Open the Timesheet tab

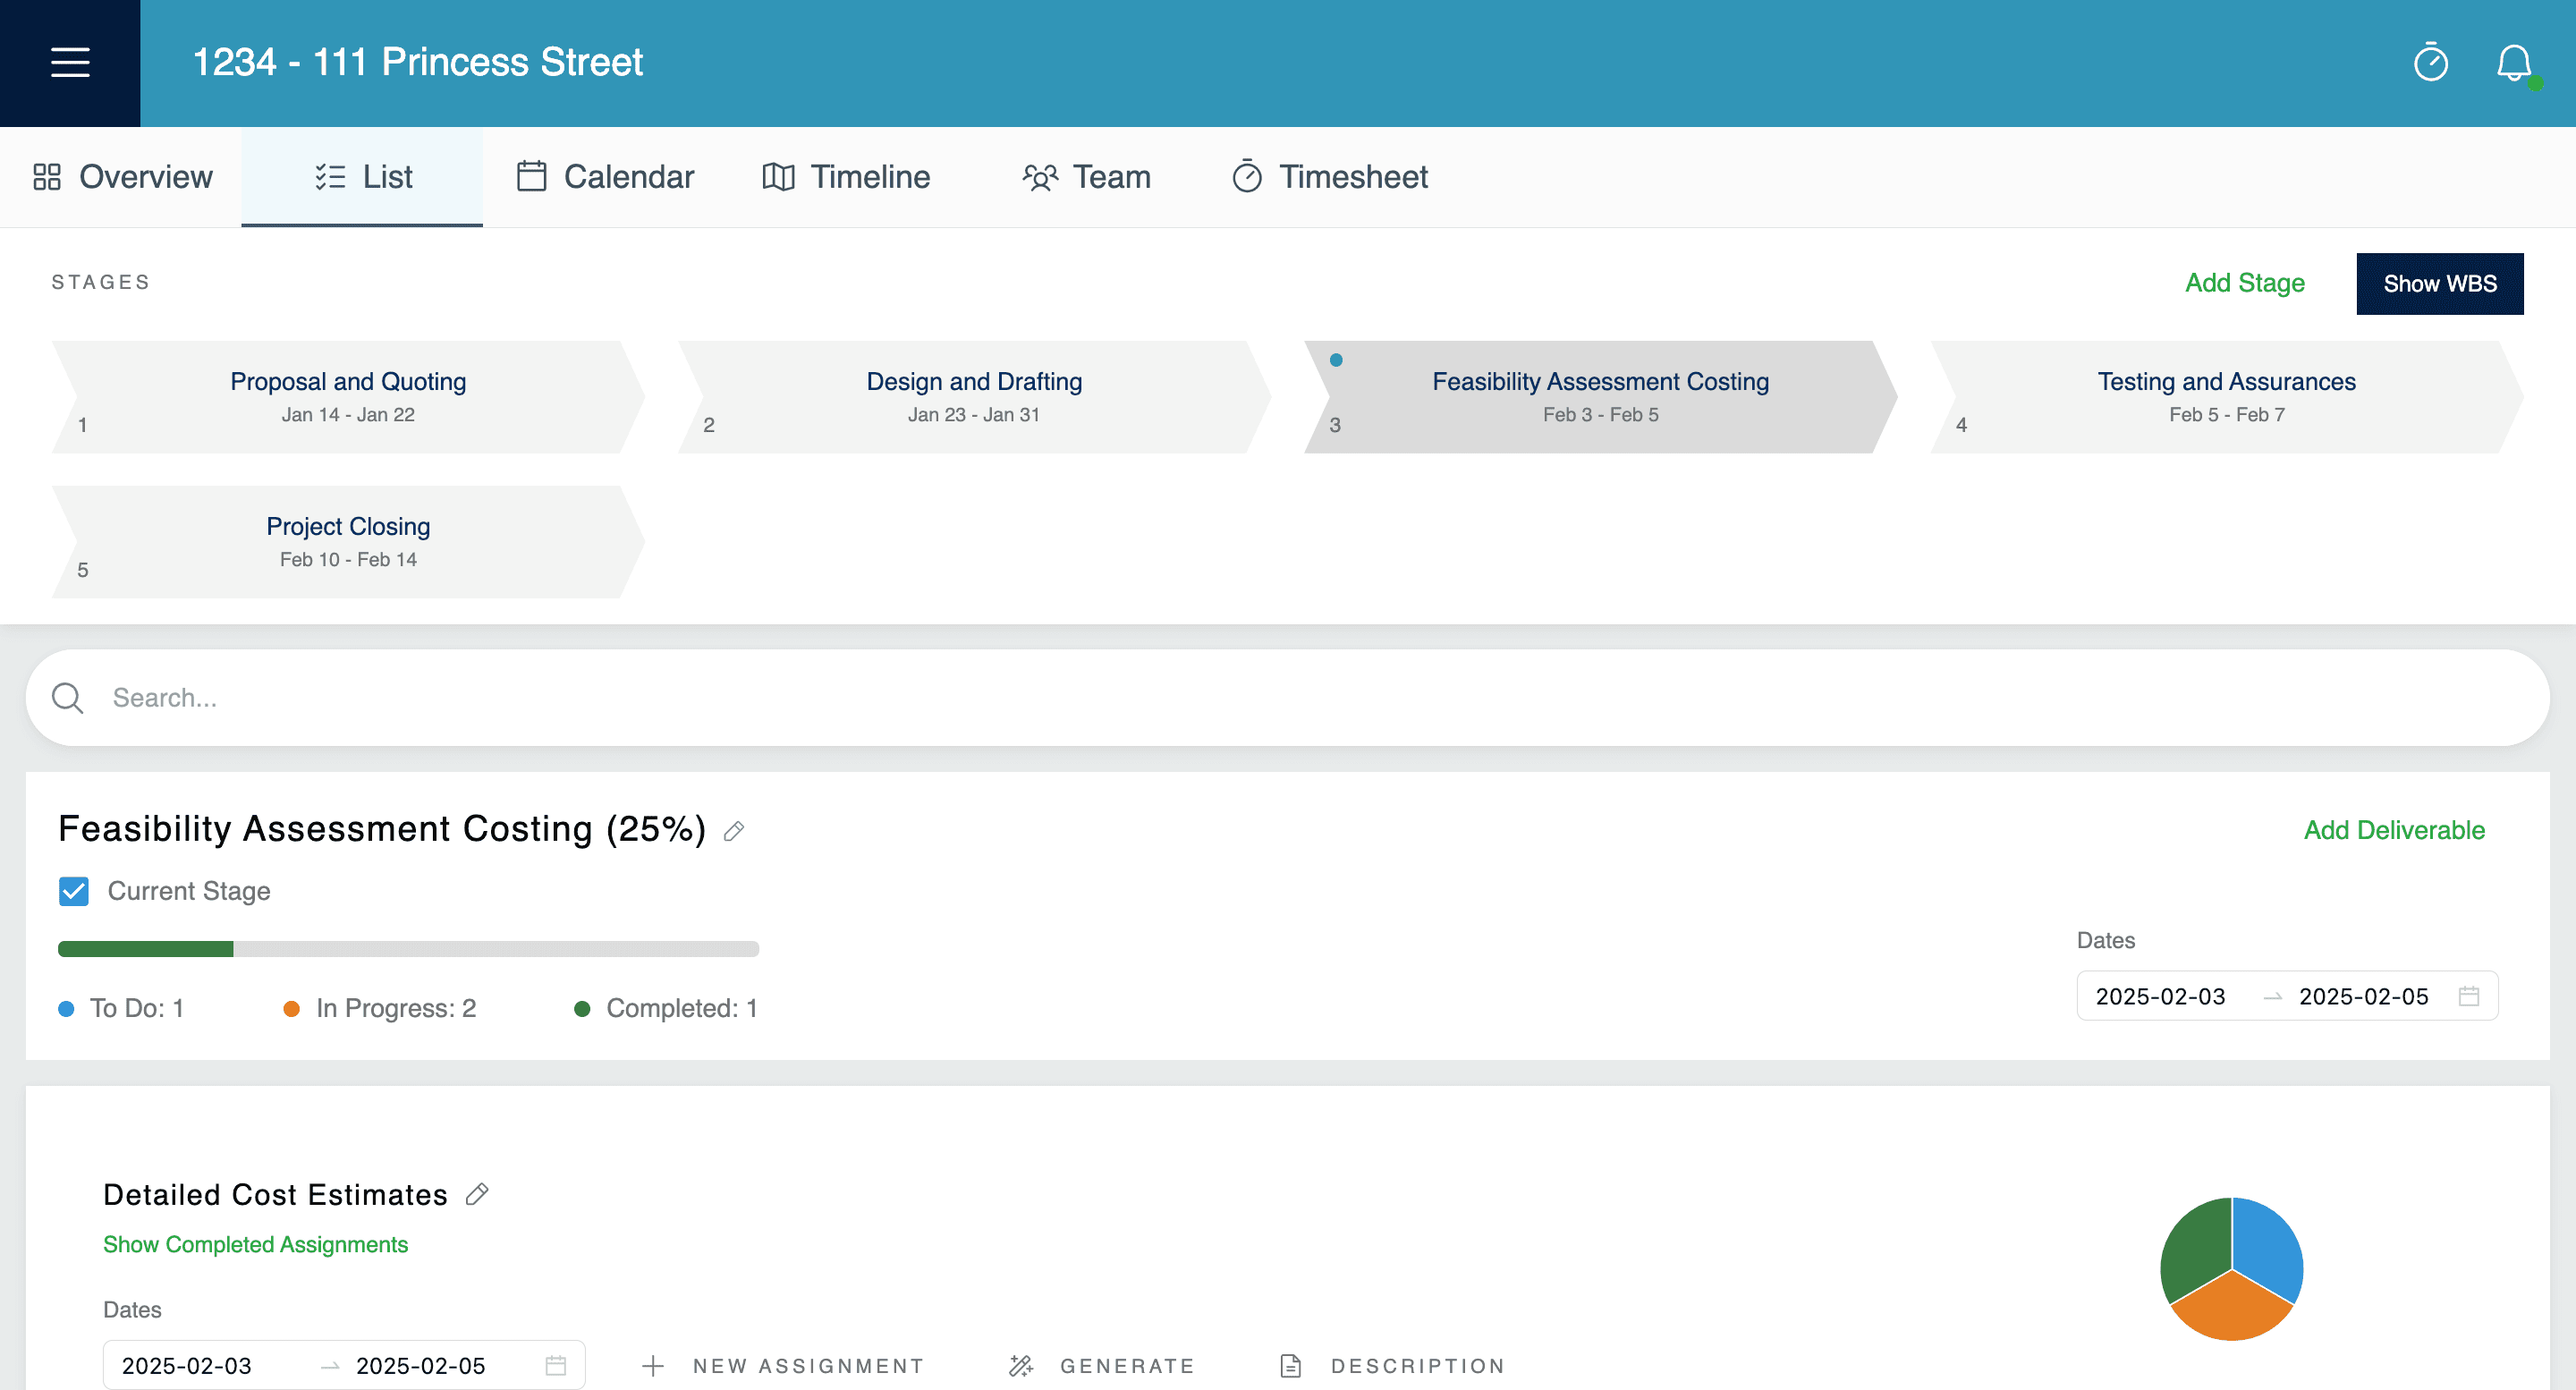(x=1328, y=177)
